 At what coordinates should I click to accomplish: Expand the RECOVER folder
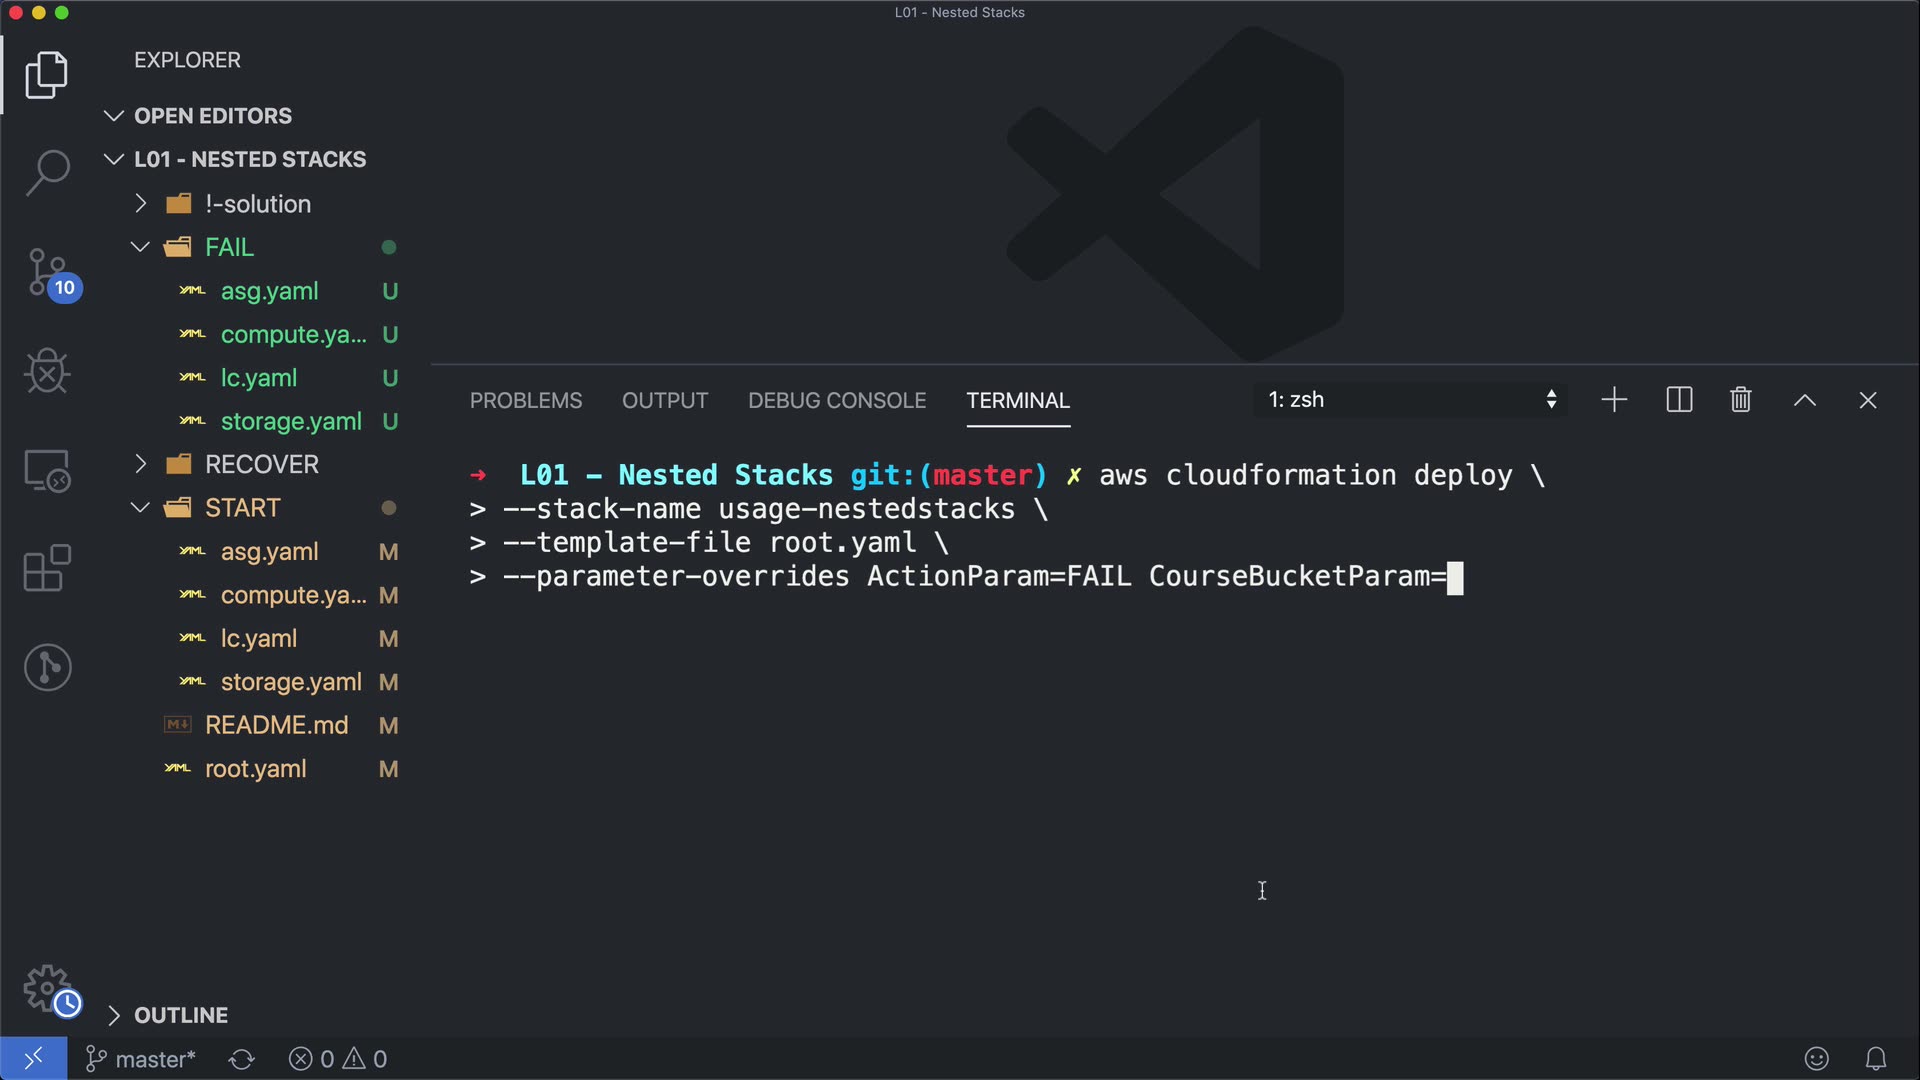tap(261, 464)
